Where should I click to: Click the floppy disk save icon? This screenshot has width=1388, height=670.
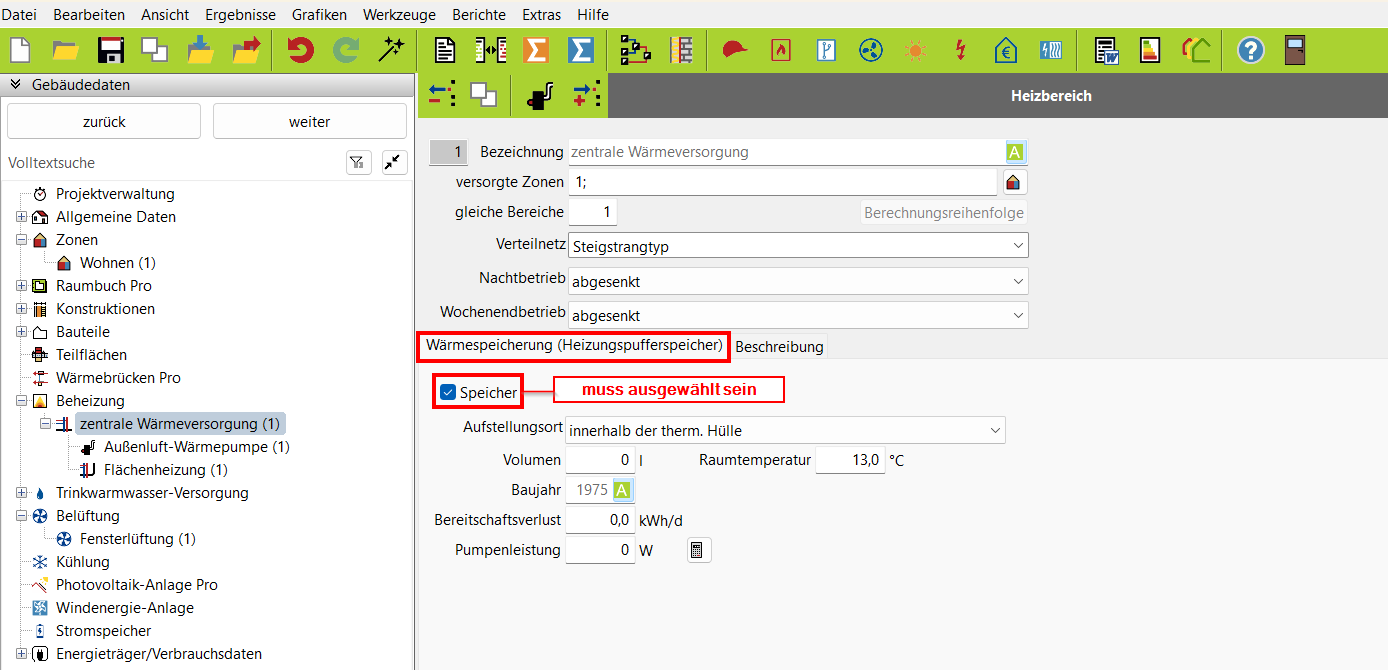tap(109, 50)
